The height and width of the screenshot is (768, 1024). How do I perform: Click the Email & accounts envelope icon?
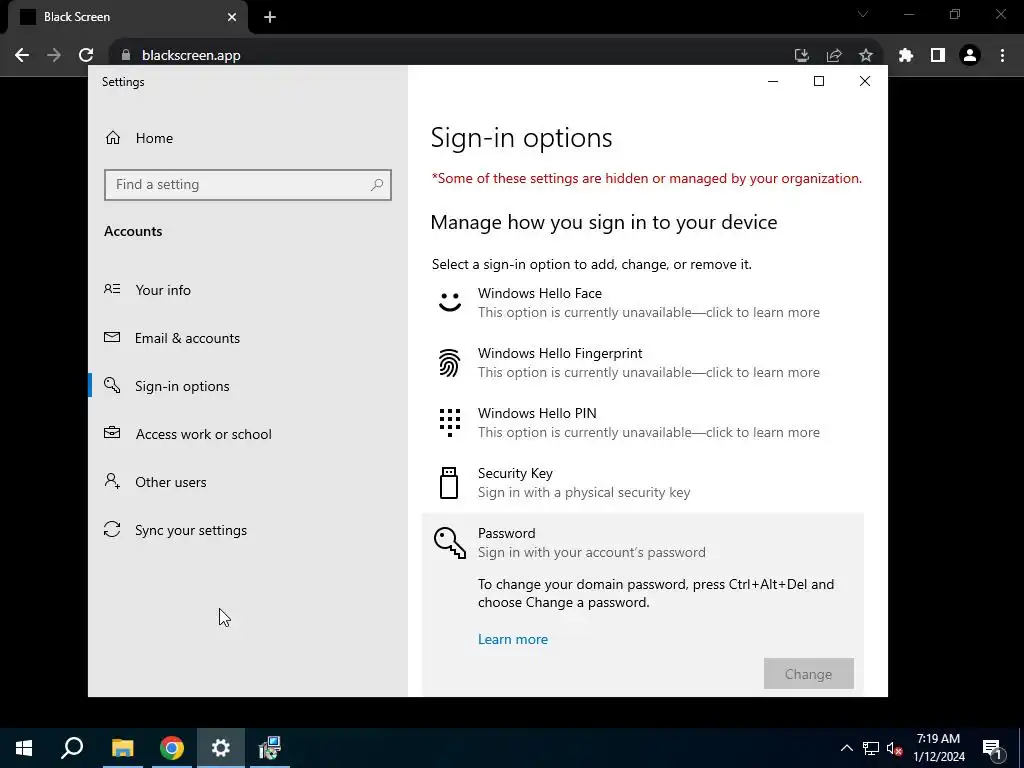tap(112, 337)
